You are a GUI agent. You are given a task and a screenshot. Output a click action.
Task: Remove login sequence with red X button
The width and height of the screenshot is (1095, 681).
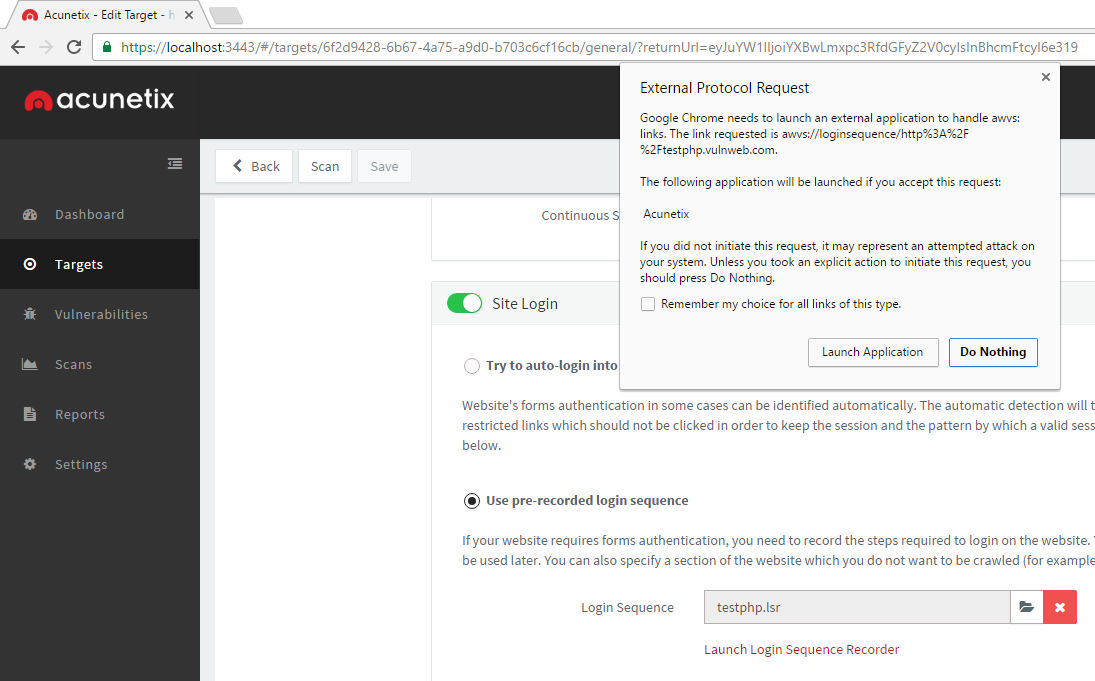pos(1060,607)
